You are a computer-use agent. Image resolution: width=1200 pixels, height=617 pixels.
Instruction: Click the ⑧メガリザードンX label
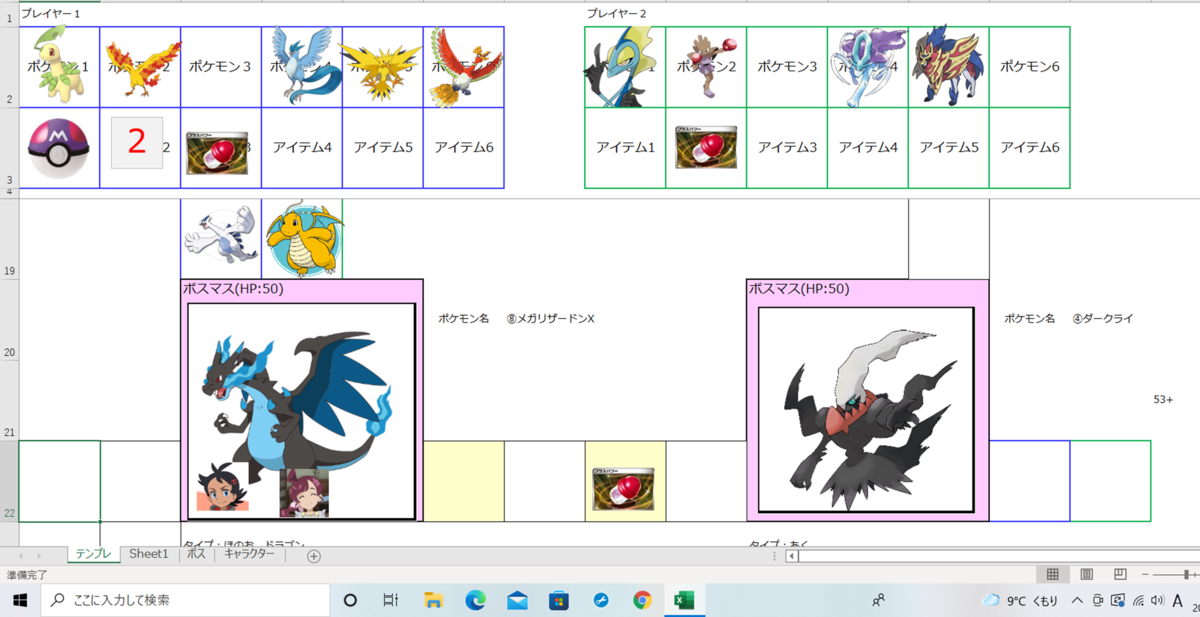pos(550,319)
